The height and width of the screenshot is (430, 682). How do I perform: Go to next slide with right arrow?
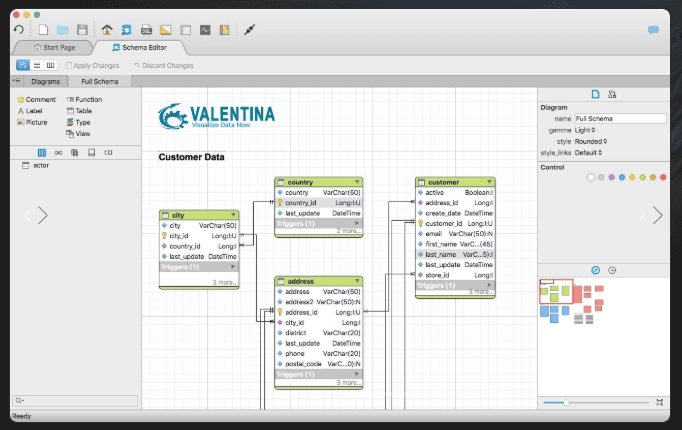(657, 215)
